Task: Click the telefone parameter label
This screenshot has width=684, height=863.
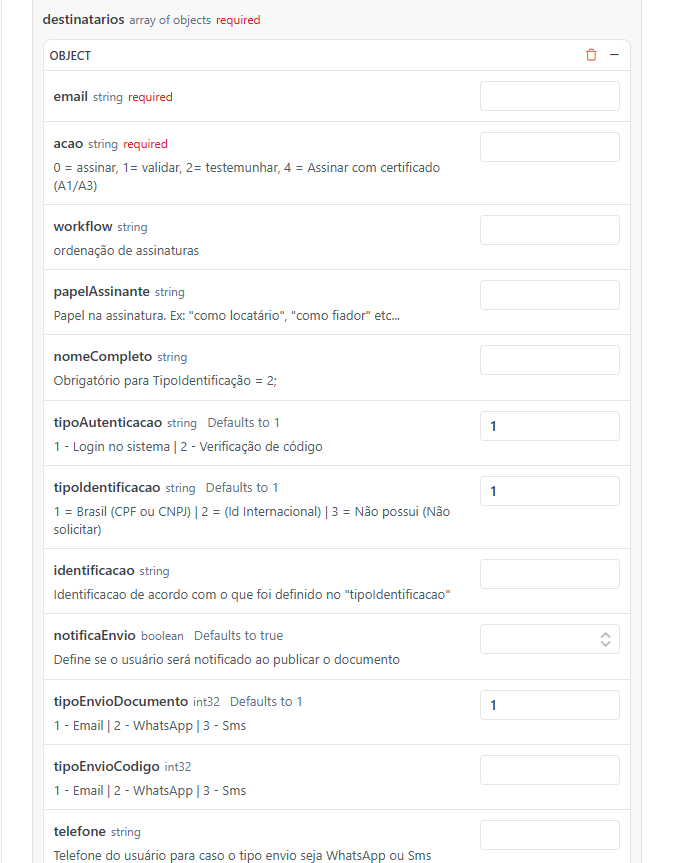Action: pyautogui.click(x=79, y=832)
